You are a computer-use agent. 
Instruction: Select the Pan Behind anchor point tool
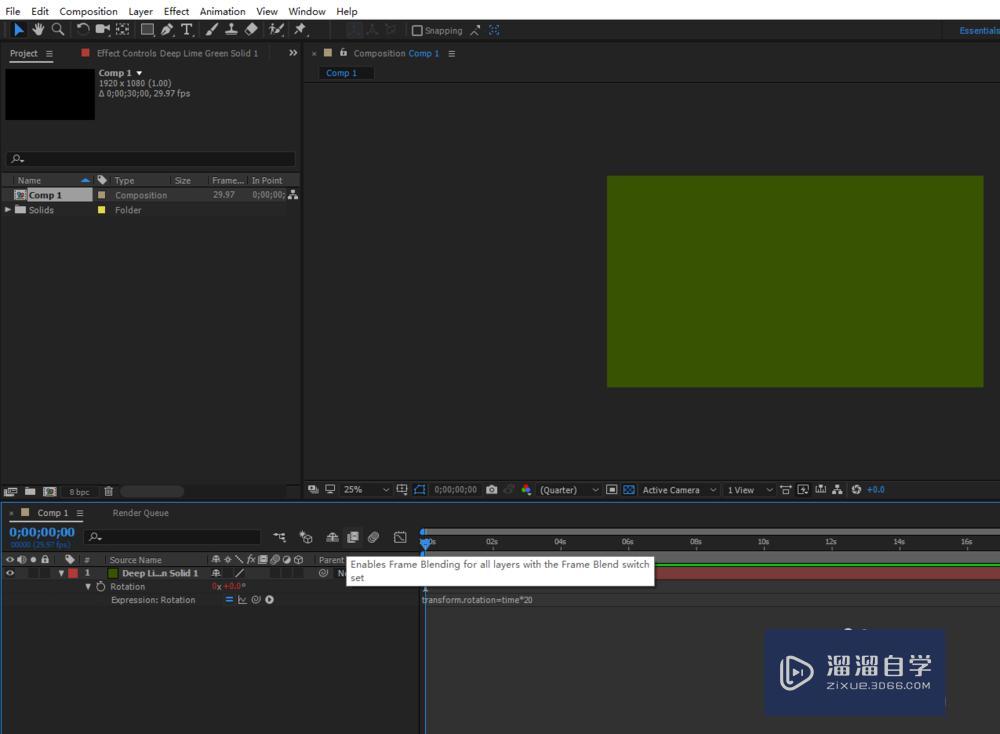pyautogui.click(x=122, y=29)
